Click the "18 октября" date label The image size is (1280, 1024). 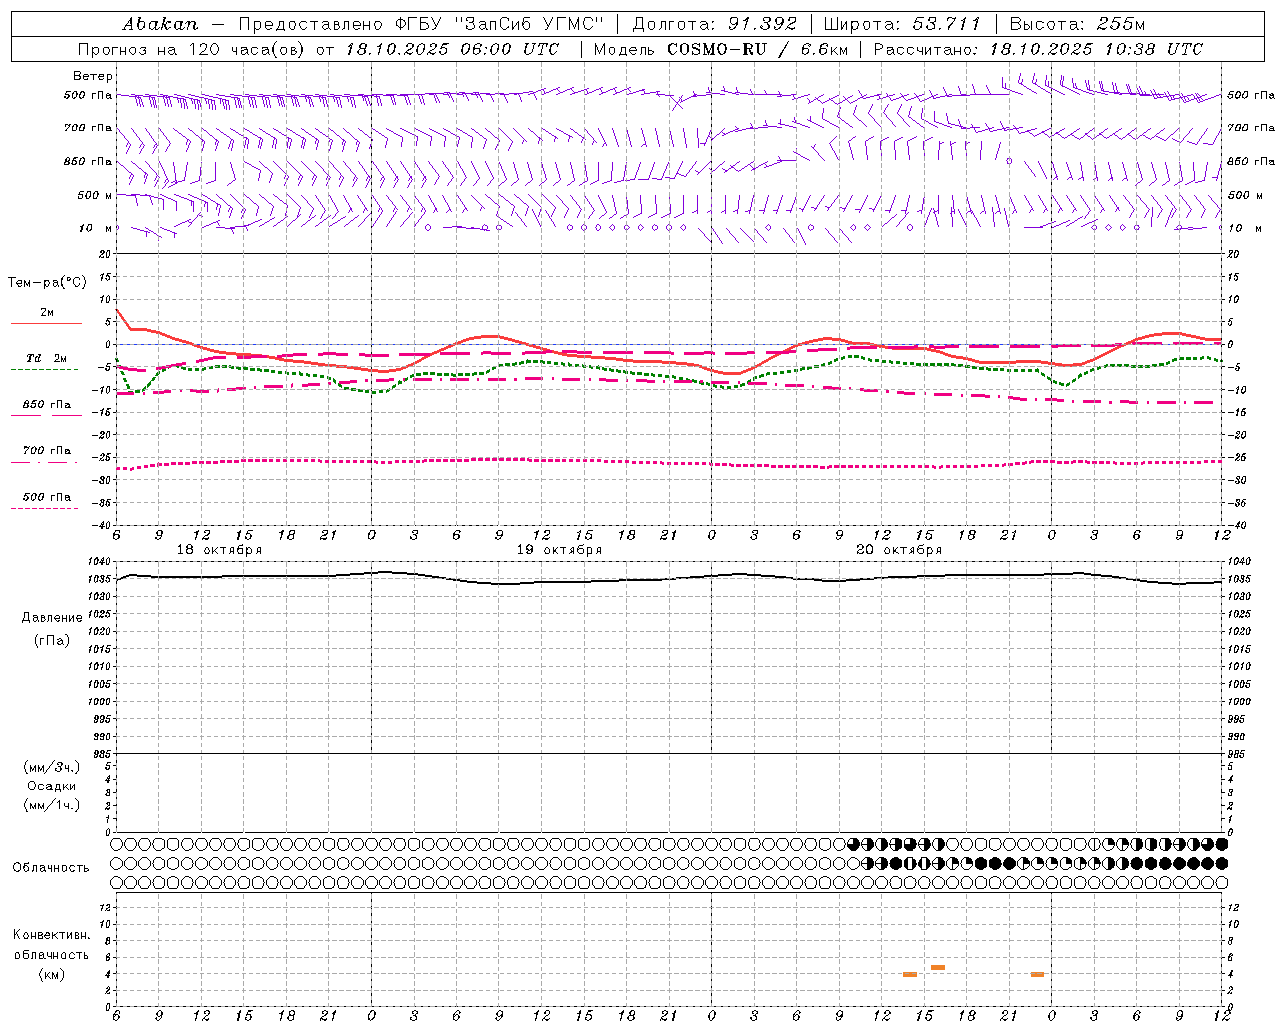(x=219, y=550)
